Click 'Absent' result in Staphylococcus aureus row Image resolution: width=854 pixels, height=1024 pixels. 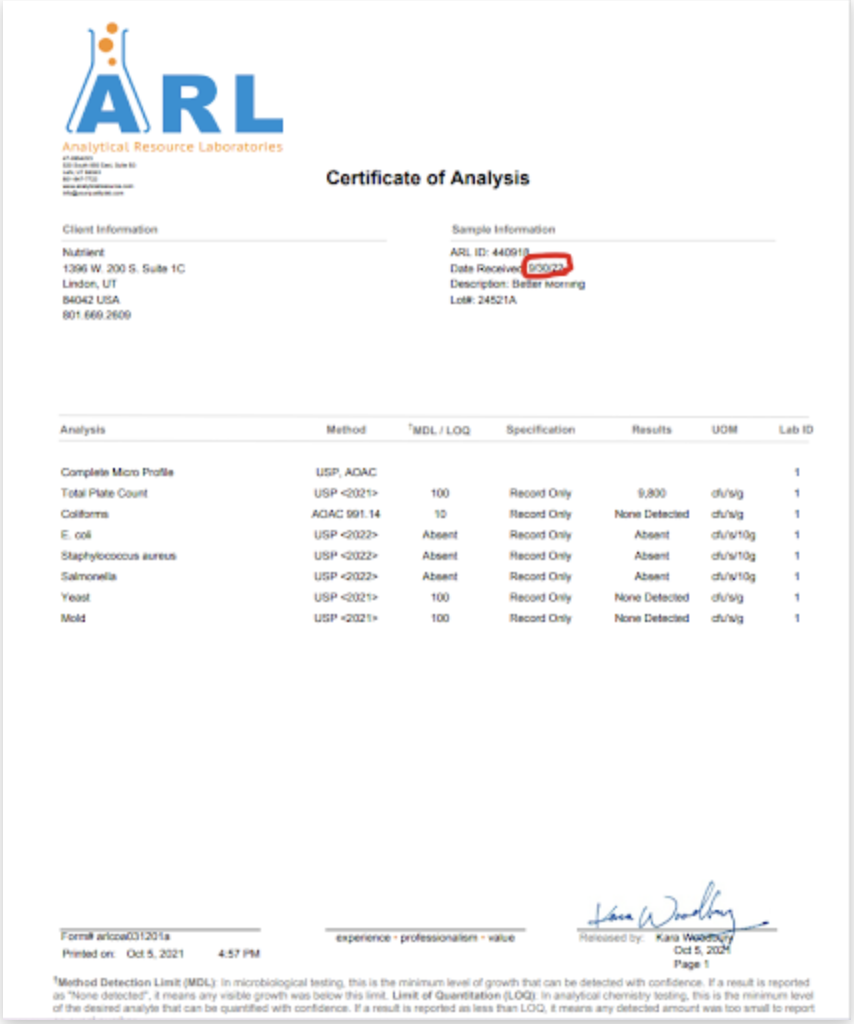[x=652, y=556]
